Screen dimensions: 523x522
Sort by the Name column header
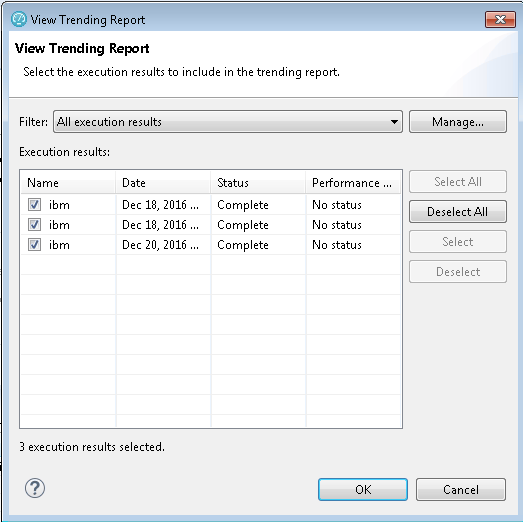click(68, 182)
